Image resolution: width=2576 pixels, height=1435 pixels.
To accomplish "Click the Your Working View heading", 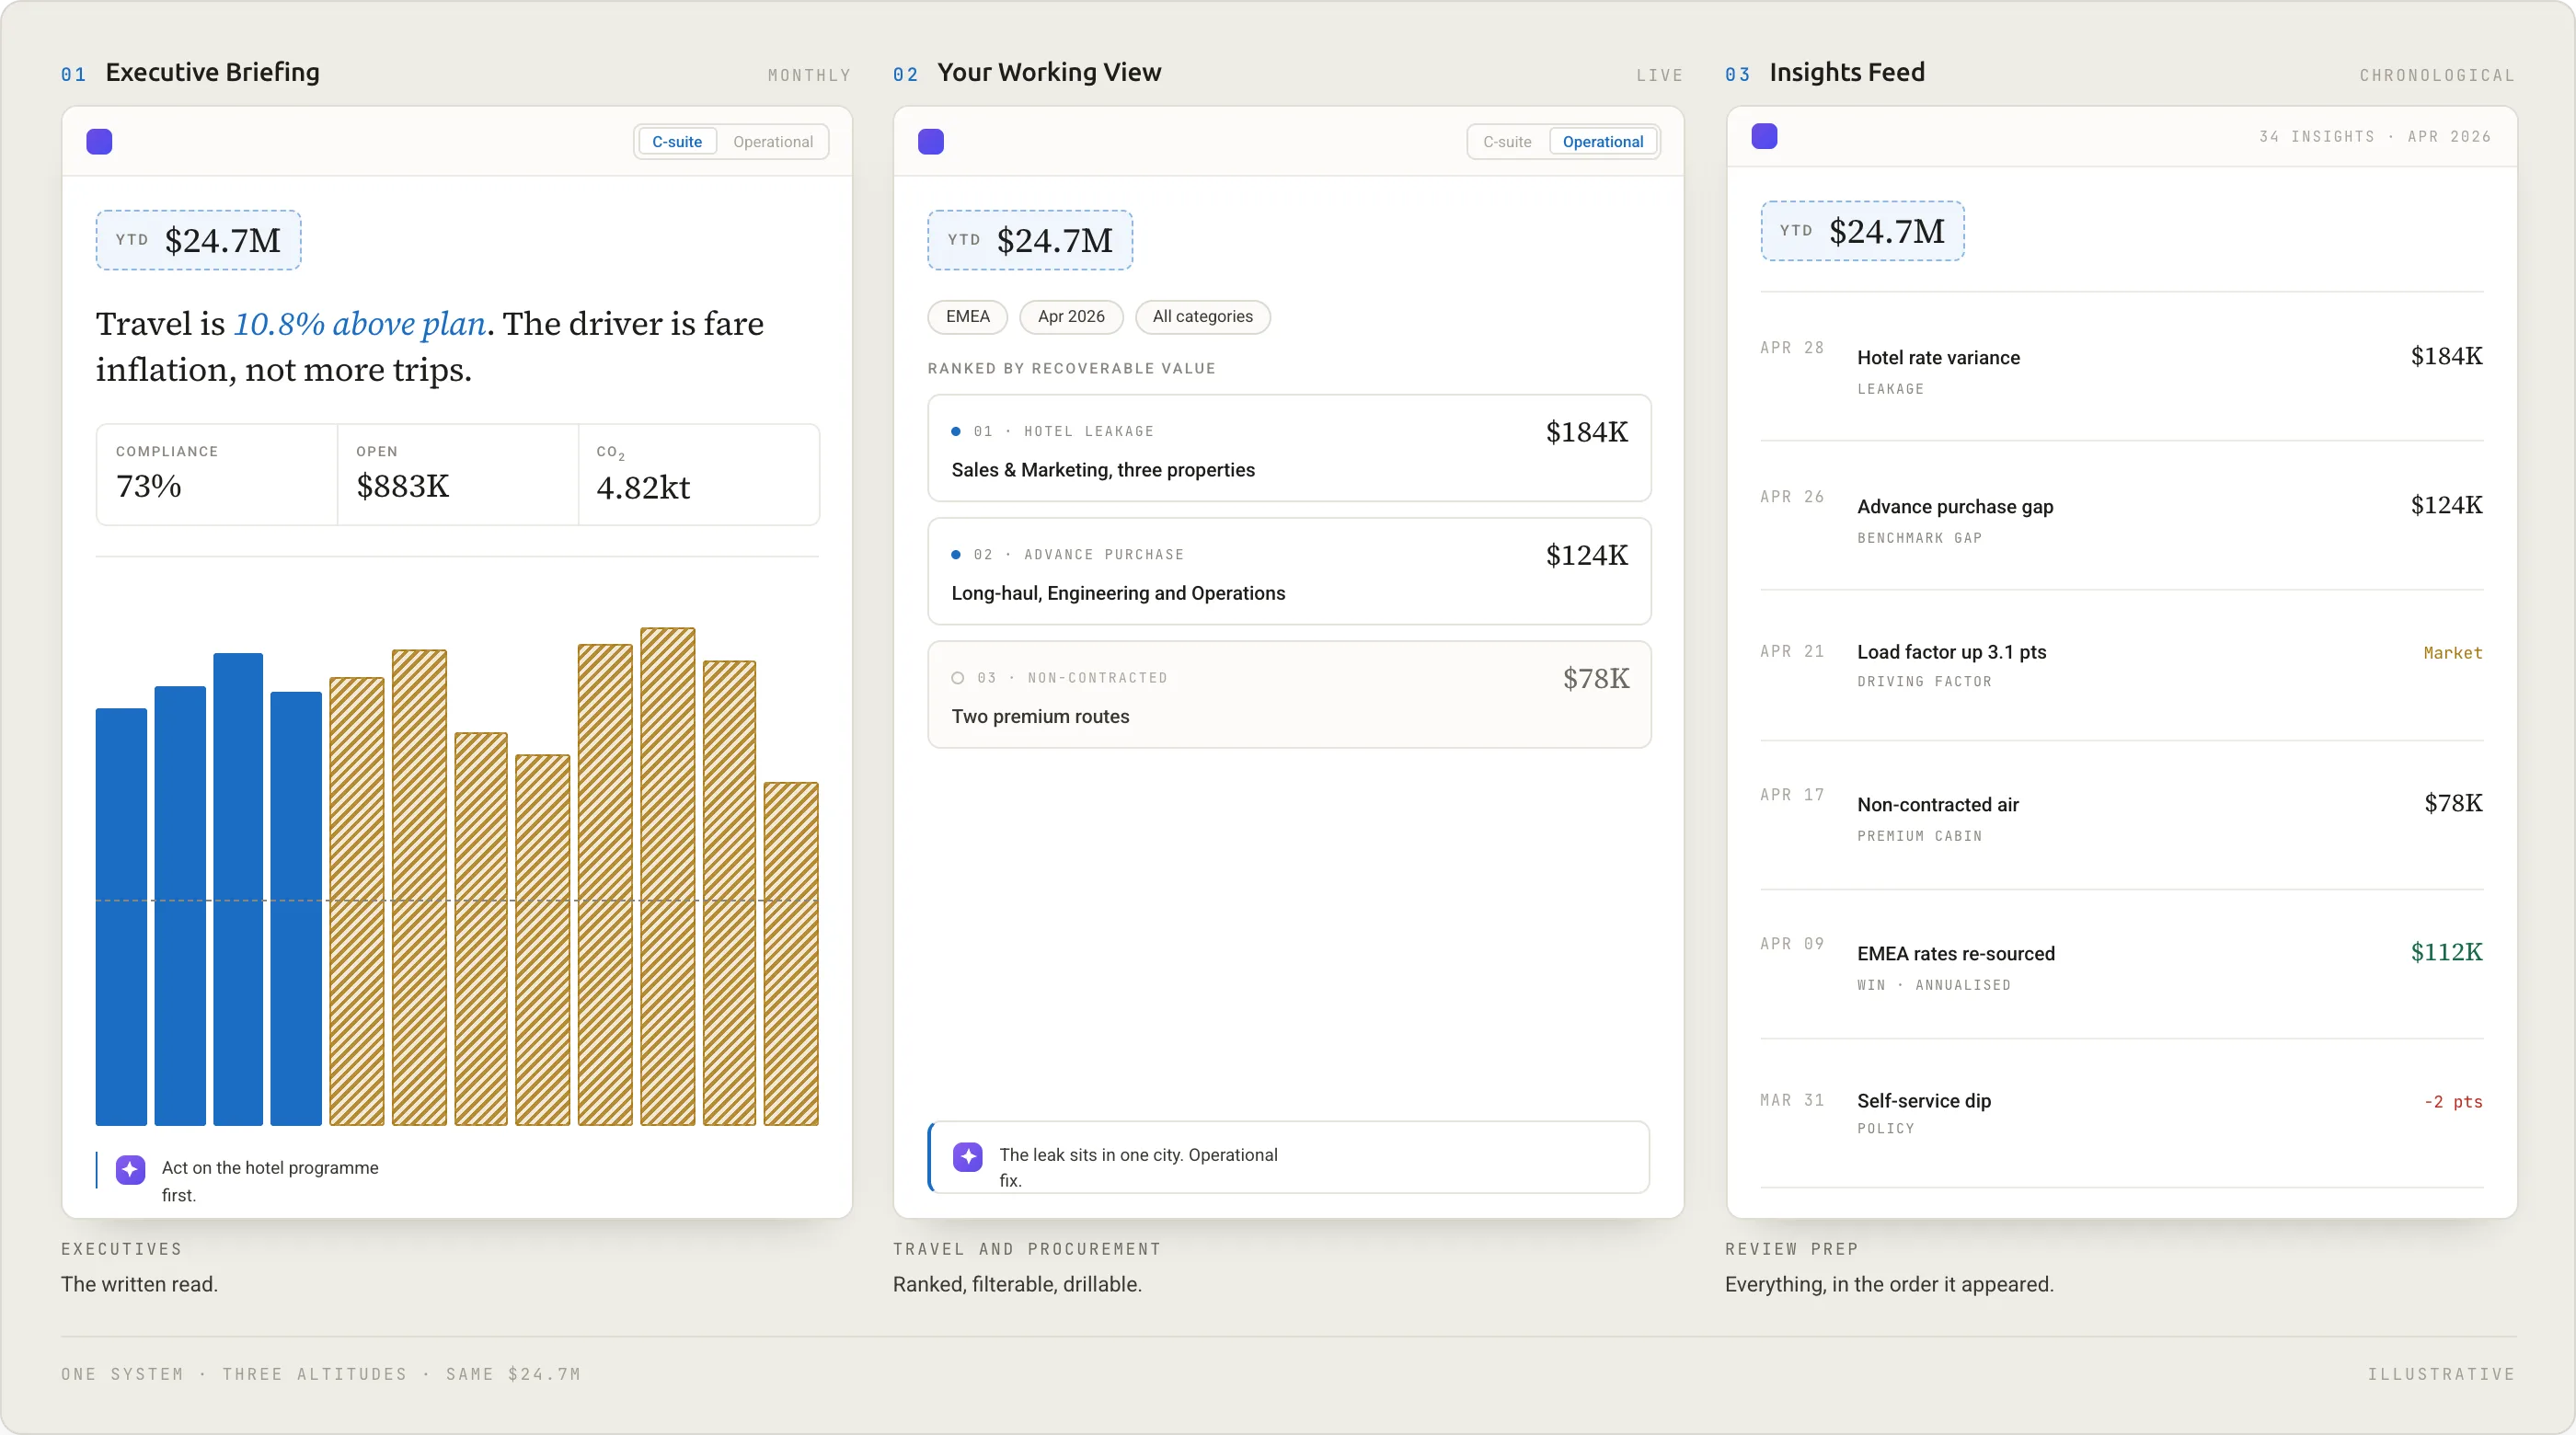I will [1049, 73].
